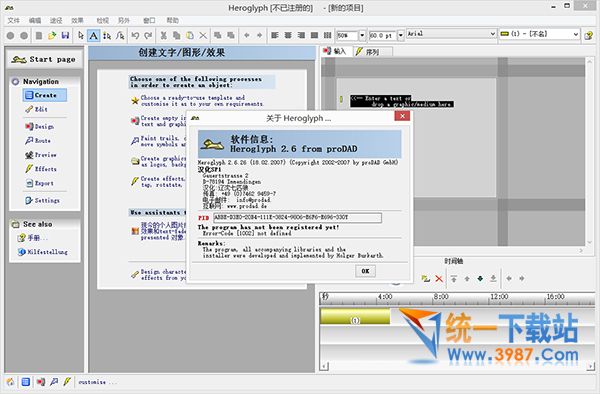Click the black text entry box in preview
Screen dimensions: 600x394
[x=401, y=101]
